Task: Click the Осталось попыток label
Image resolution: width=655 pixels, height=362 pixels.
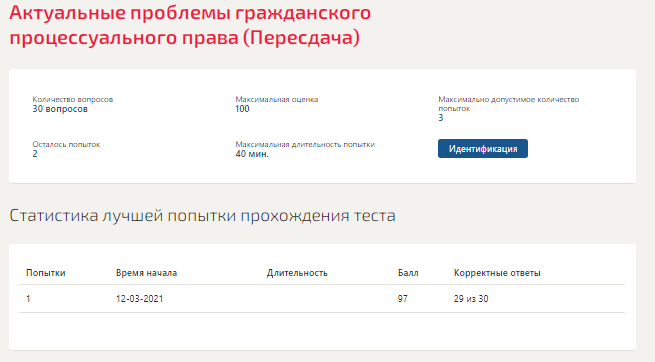Action: point(66,144)
